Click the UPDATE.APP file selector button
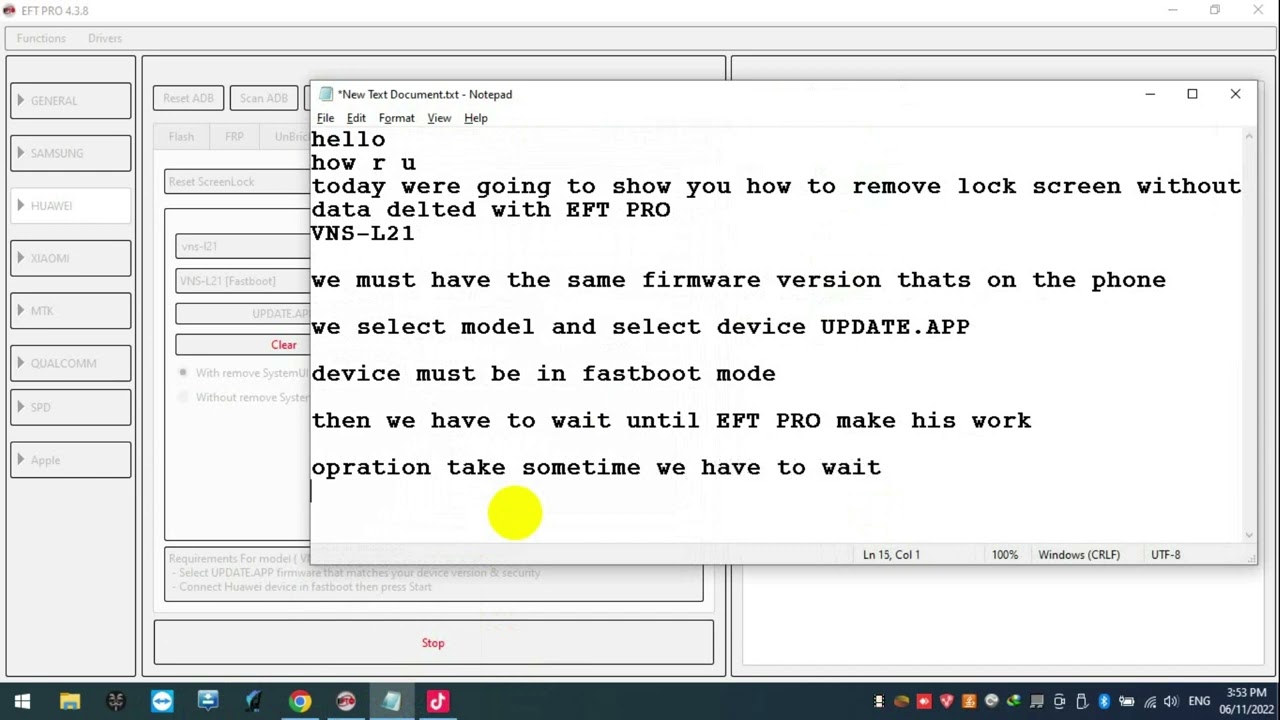Viewport: 1280px width, 720px height. (243, 313)
